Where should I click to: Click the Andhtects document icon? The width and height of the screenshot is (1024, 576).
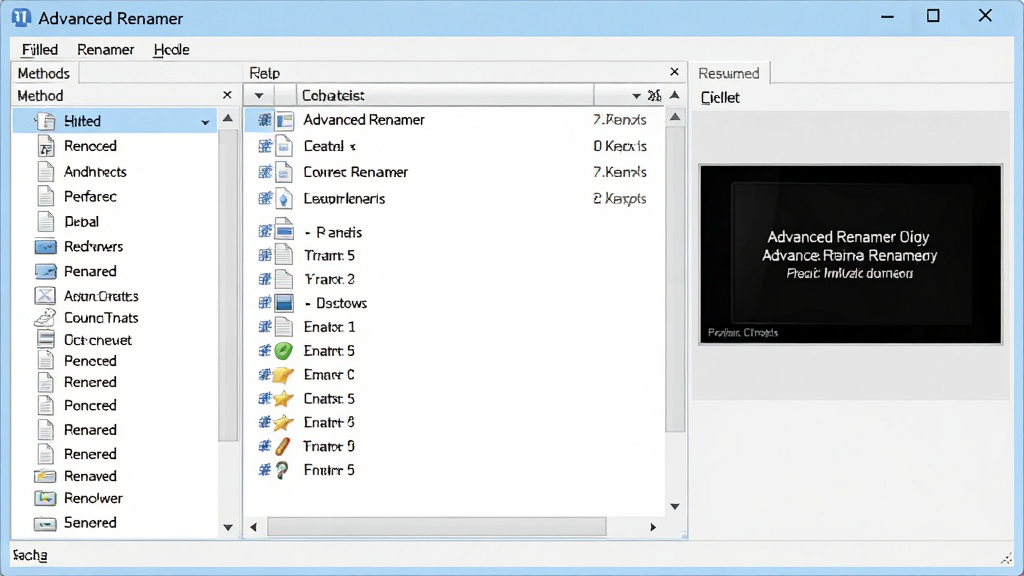click(x=46, y=172)
